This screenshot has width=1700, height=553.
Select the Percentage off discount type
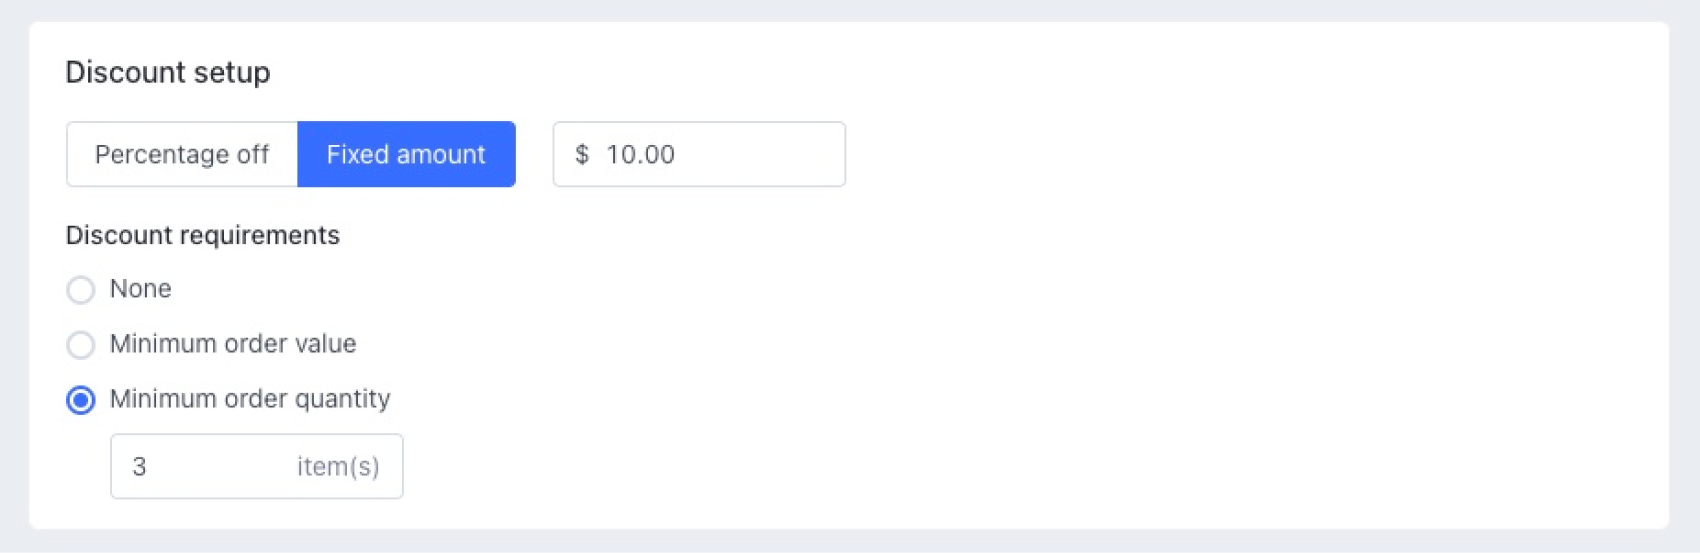[182, 154]
